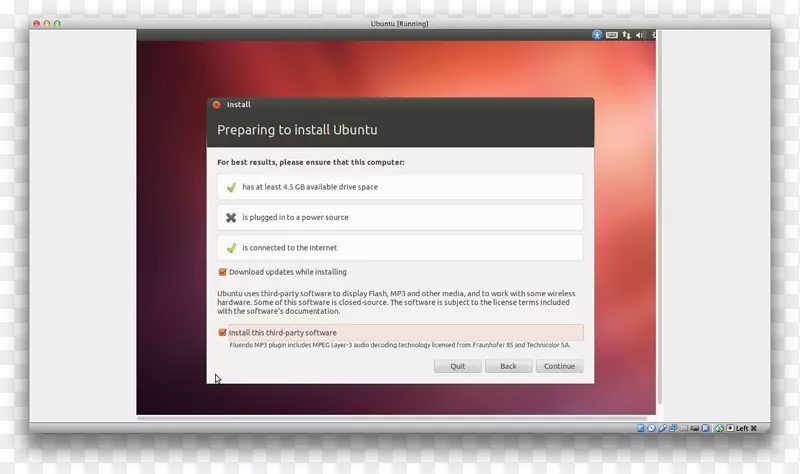
Task: Click the keyboard capture down-arrow status icon
Action: (731, 428)
